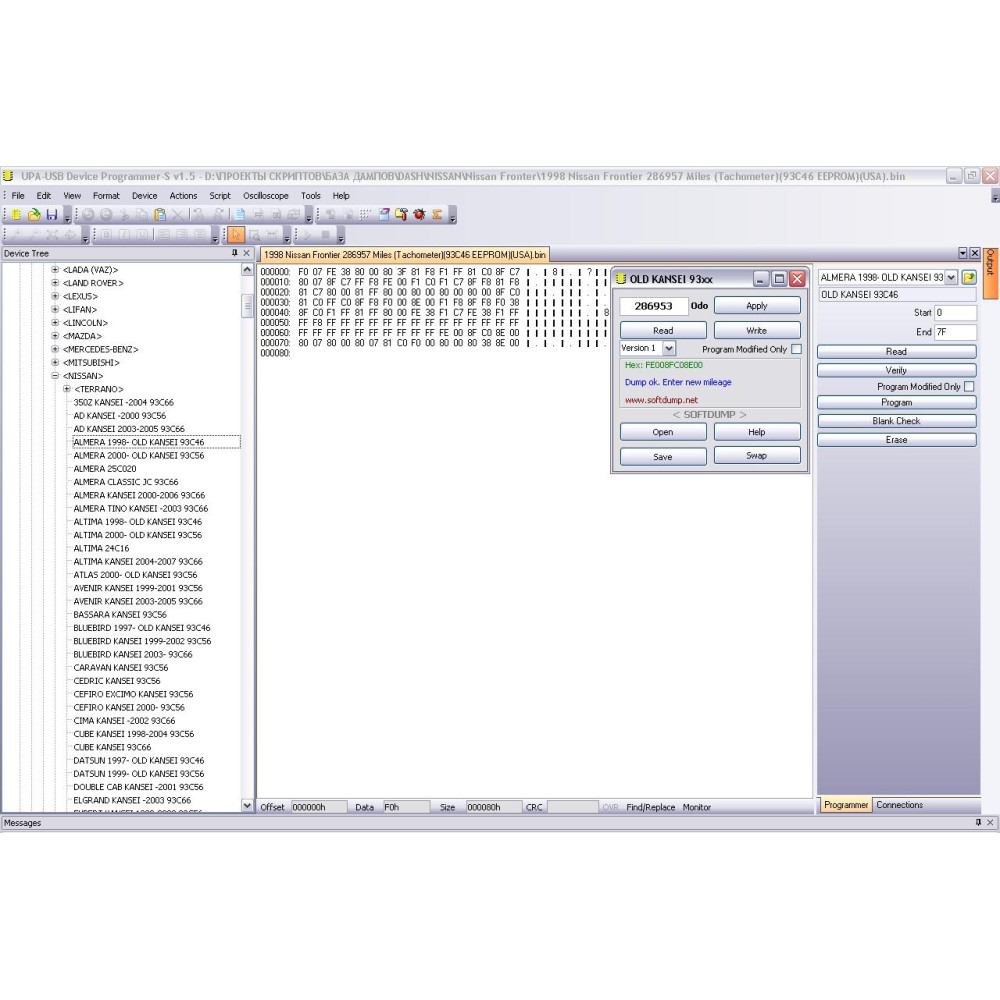Open the Device menu
The width and height of the screenshot is (1000, 1000).
click(145, 196)
